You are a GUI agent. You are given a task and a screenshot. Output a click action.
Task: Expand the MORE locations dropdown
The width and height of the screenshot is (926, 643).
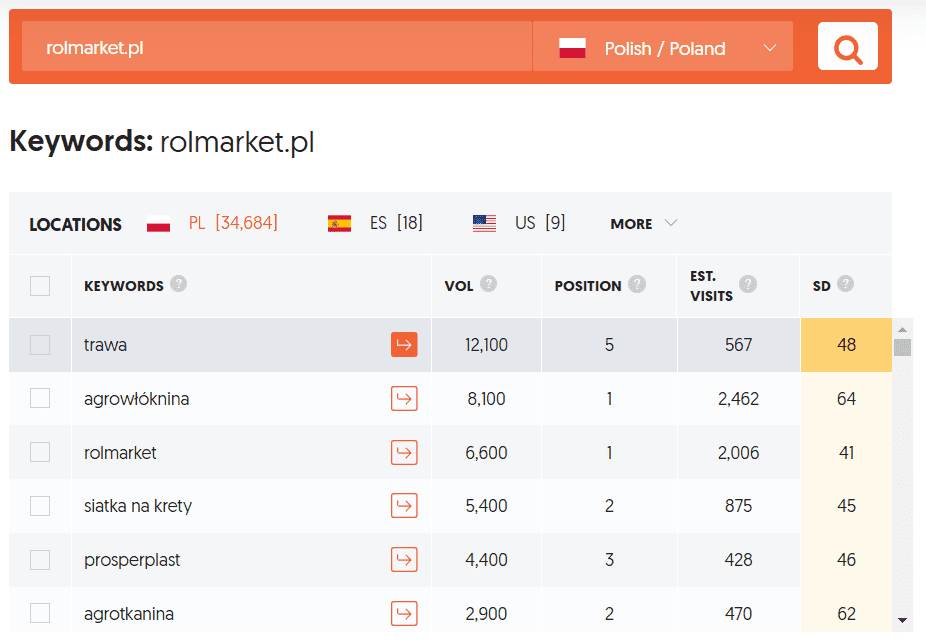643,223
